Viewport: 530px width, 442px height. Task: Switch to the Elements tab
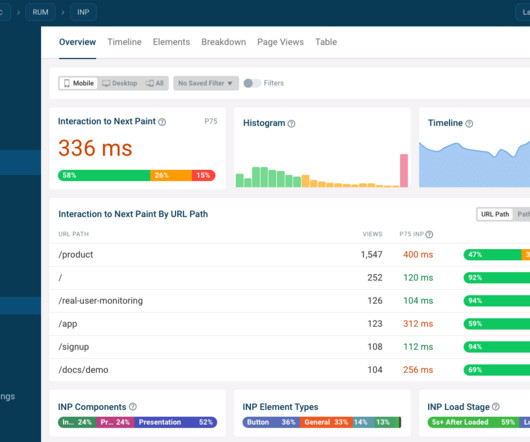coord(171,42)
